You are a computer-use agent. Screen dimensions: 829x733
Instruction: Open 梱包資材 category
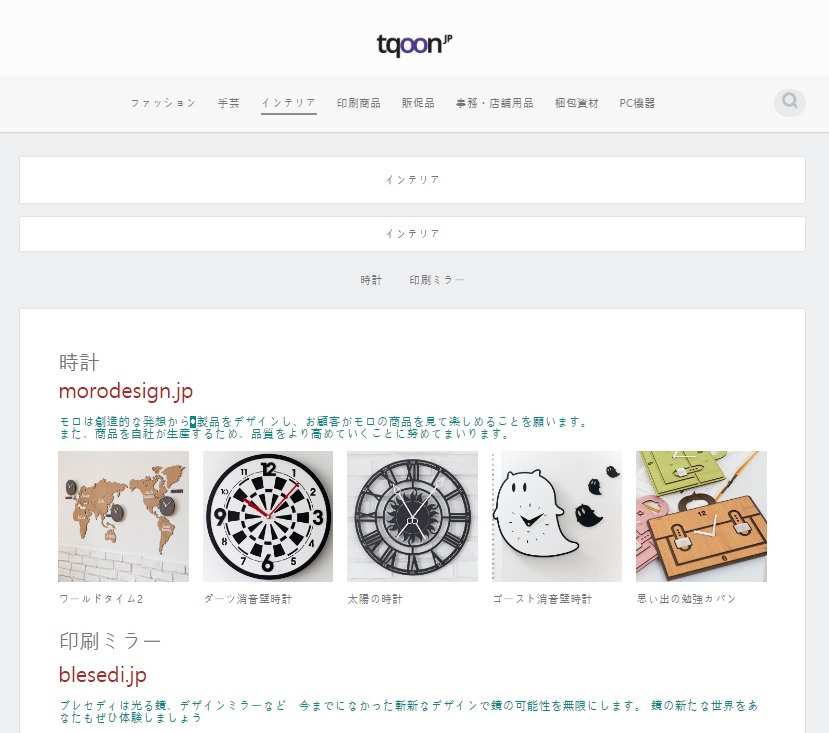576,103
